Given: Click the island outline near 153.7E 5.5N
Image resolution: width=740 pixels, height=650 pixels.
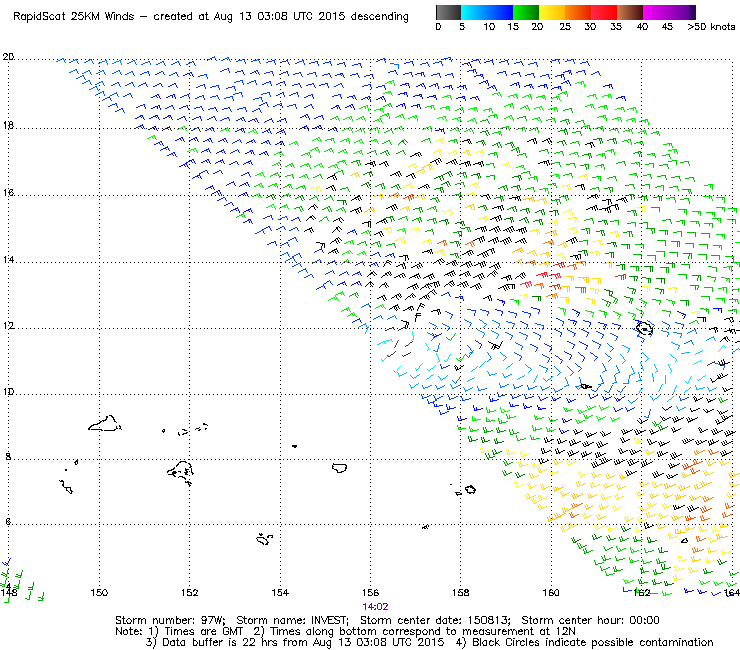Looking at the screenshot, I should [264, 539].
